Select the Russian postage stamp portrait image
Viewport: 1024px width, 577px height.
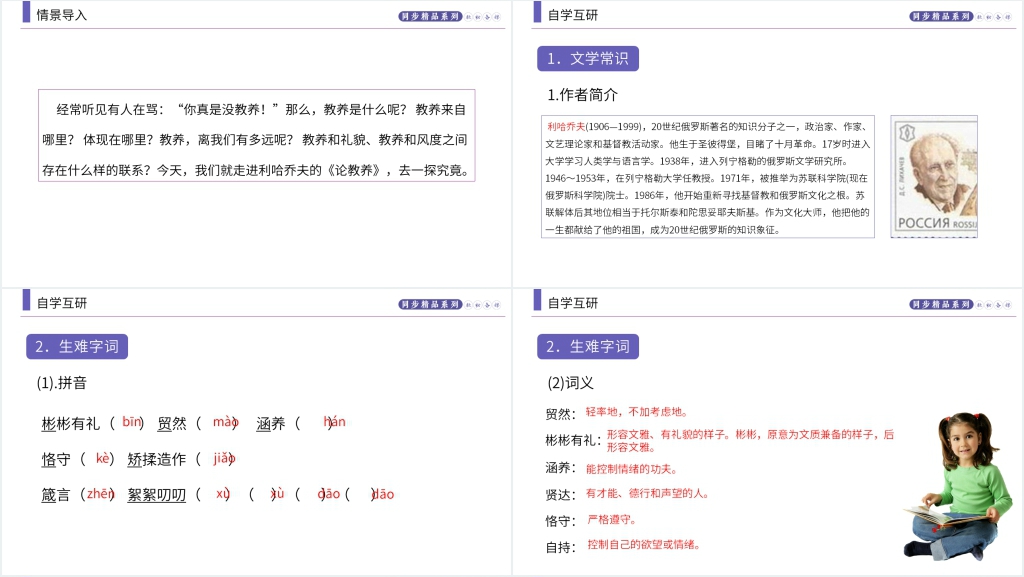pos(933,176)
